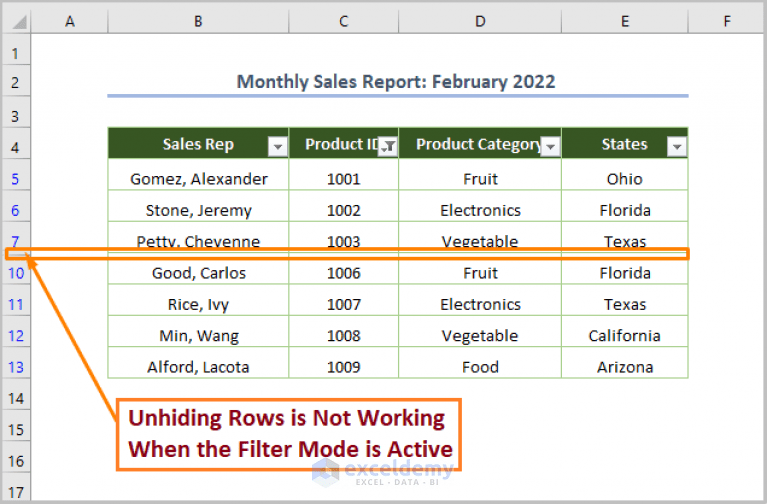Select the California state cell
767x504 pixels.
coord(625,331)
